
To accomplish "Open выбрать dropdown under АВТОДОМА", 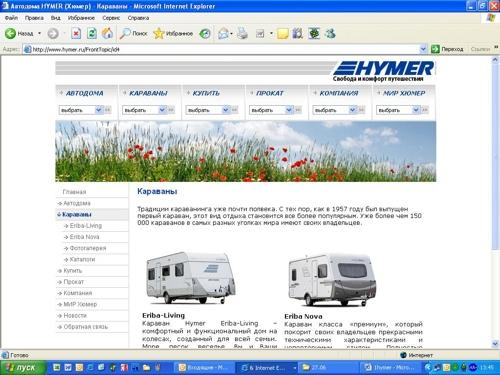I will pos(81,110).
